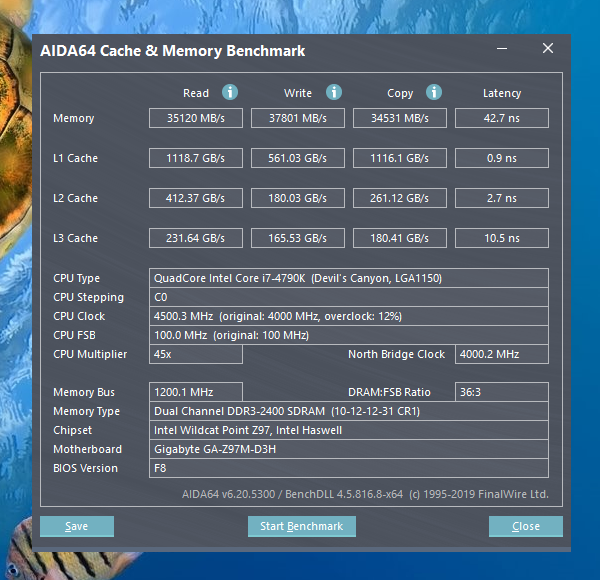Click the Memory Bus label
The width and height of the screenshot is (600, 580).
point(84,392)
